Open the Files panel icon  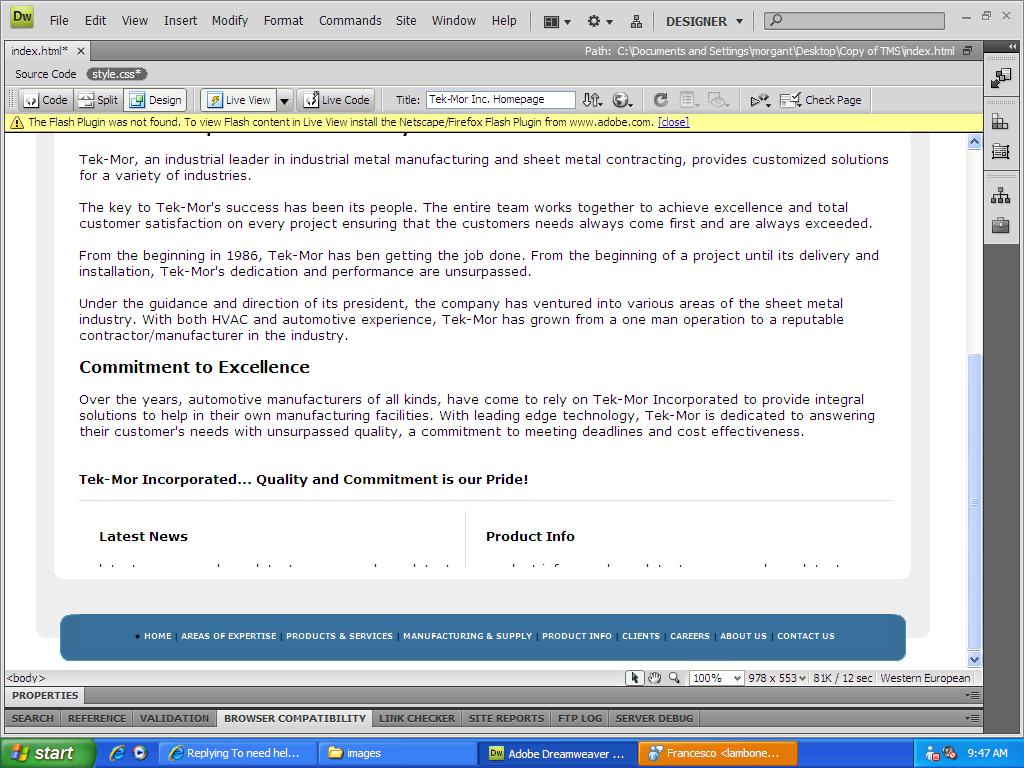coord(1000,195)
